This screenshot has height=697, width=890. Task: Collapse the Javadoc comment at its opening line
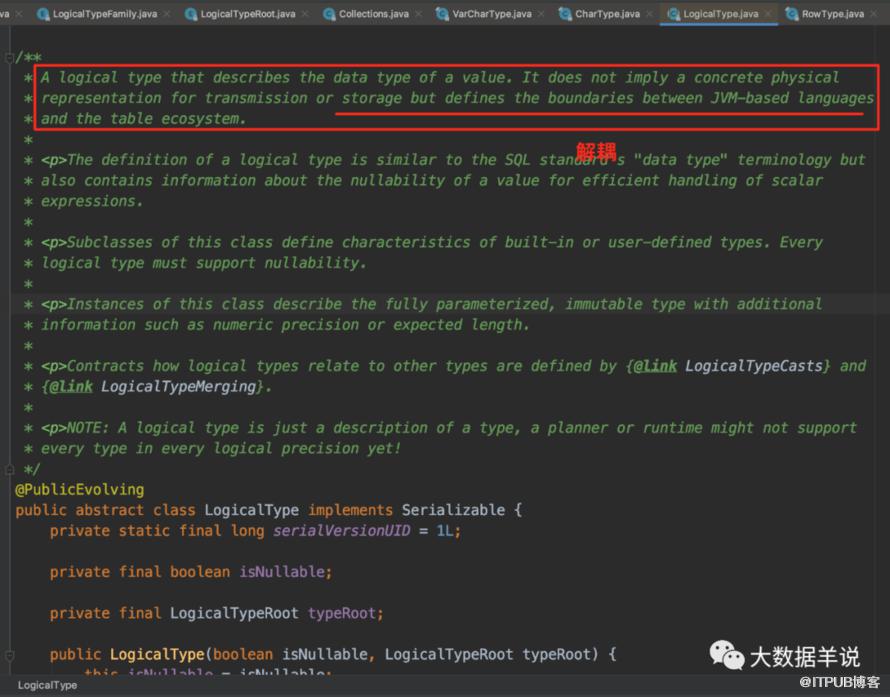pyautogui.click(x=9, y=57)
